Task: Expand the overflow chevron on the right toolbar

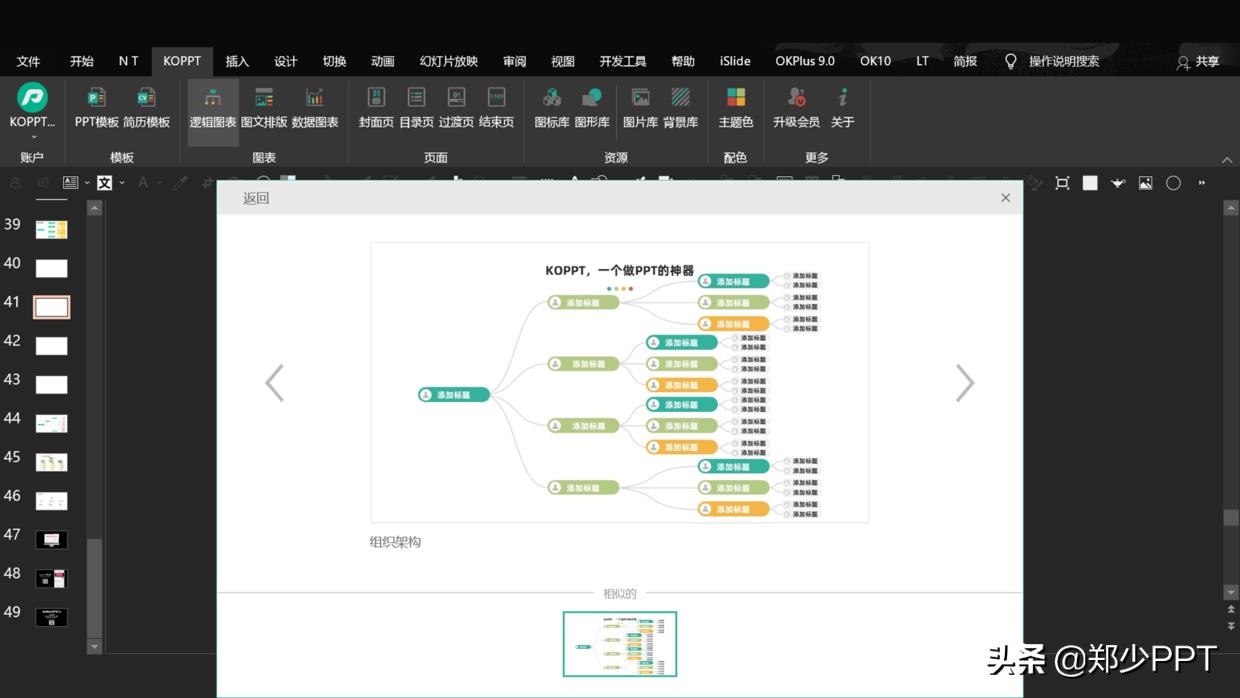Action: 1202,182
